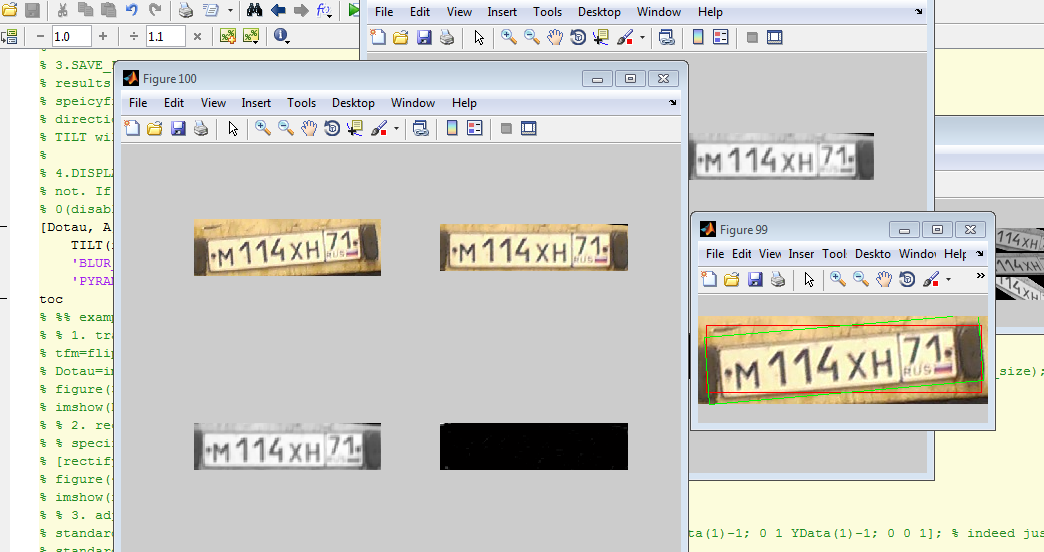Enable Pan hand tool in Figure 100
Viewport: 1044px width, 552px height.
(309, 128)
